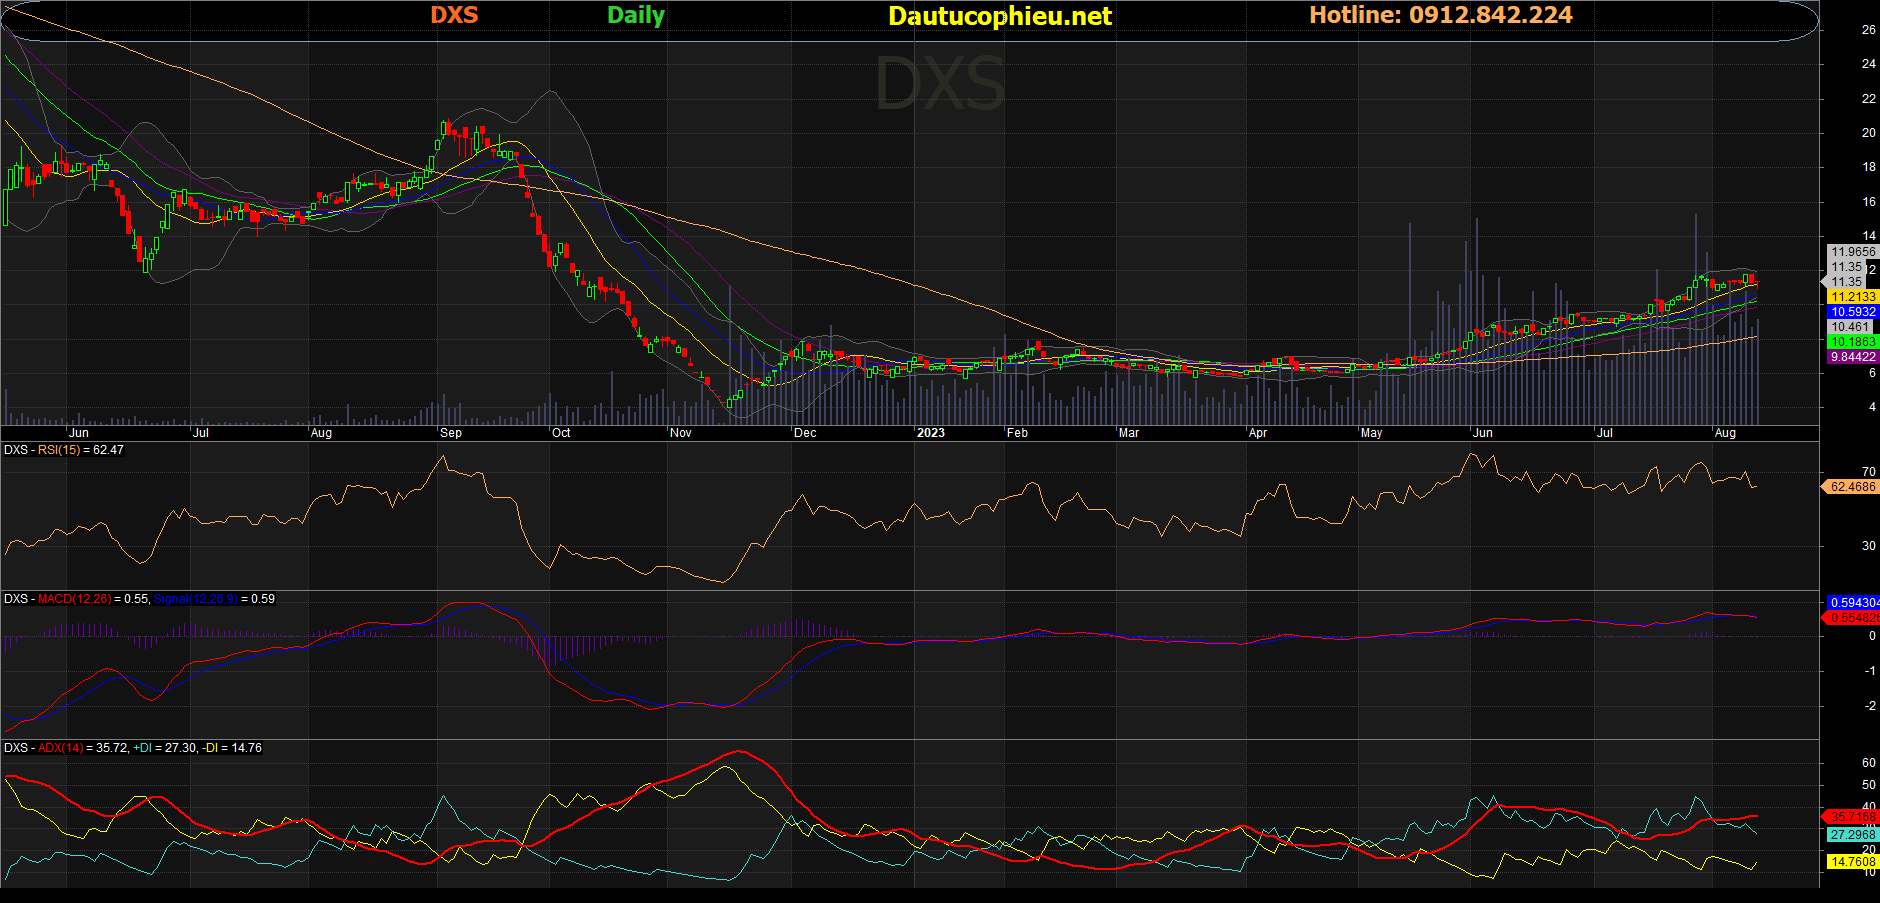This screenshot has height=903, width=1880.
Task: Click the Sep marker on time axis
Action: [451, 433]
